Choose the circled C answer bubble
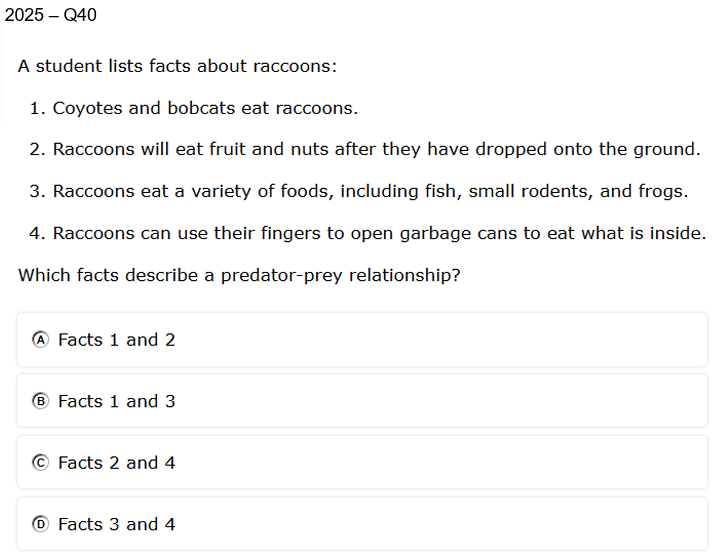The width and height of the screenshot is (717, 556). pos(40,463)
